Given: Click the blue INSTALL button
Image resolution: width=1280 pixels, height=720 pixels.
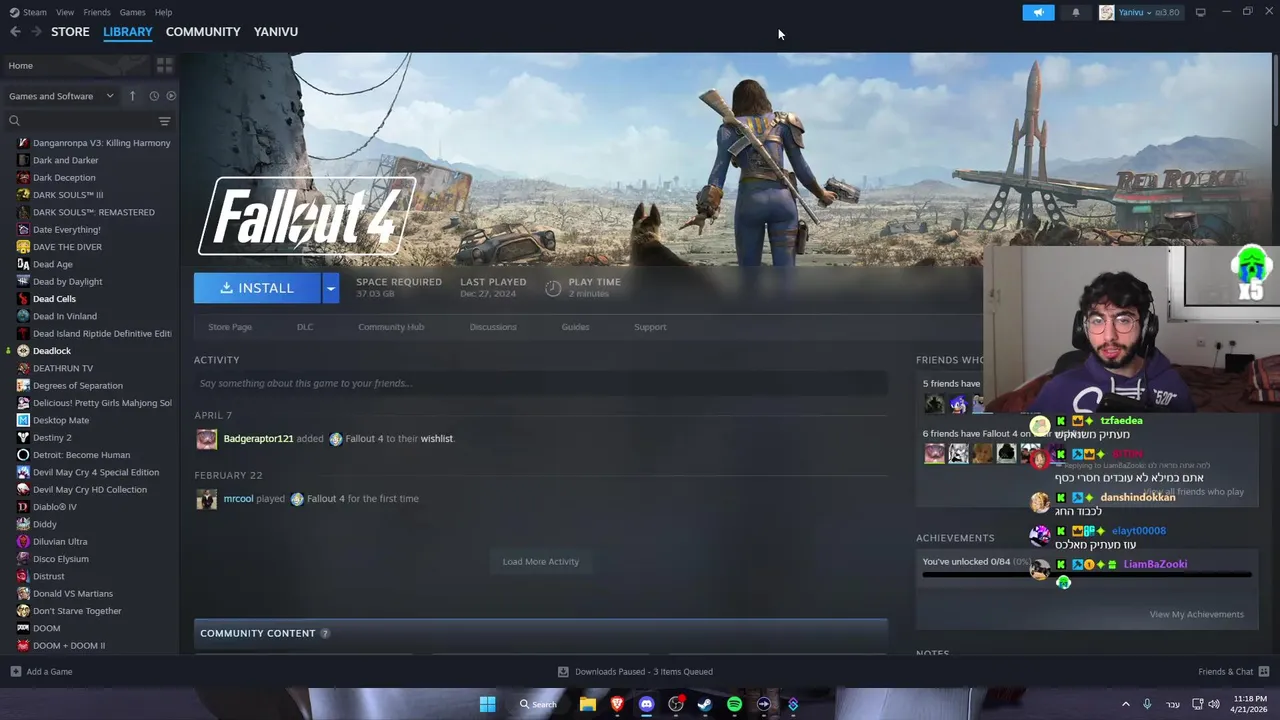Looking at the screenshot, I should tap(257, 288).
